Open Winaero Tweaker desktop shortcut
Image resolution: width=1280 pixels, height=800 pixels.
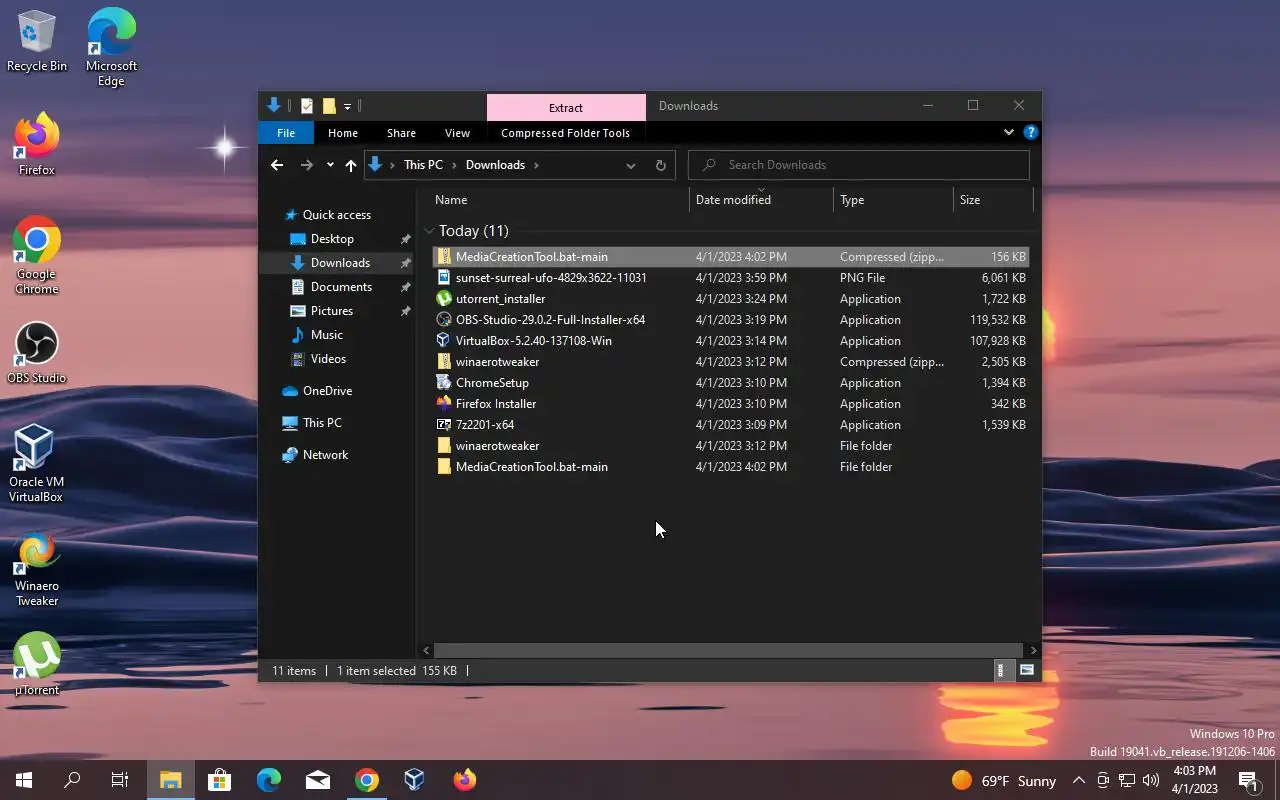37,568
